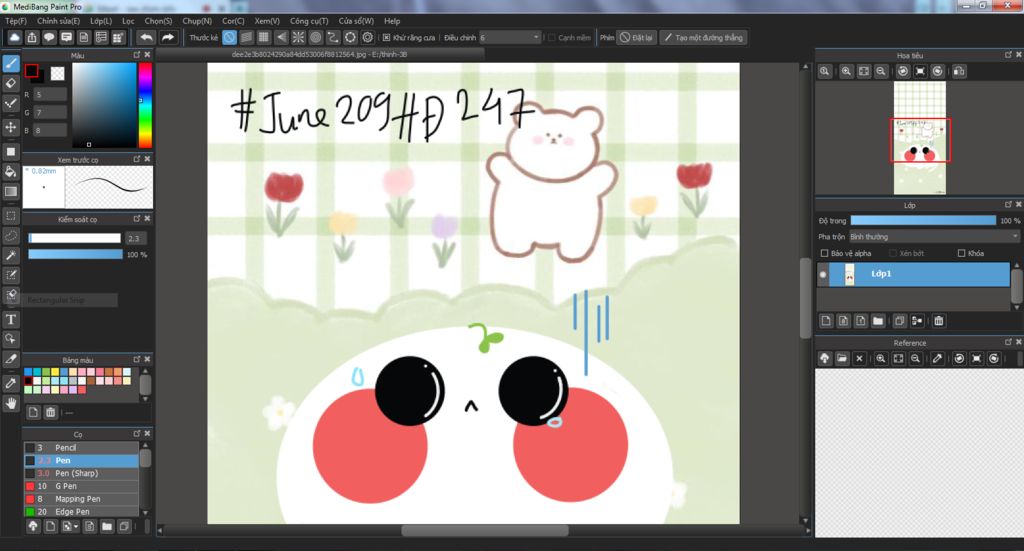Viewport: 1024px width, 551px height.
Task: Click the Đặt lại reset button
Action: click(x=637, y=37)
